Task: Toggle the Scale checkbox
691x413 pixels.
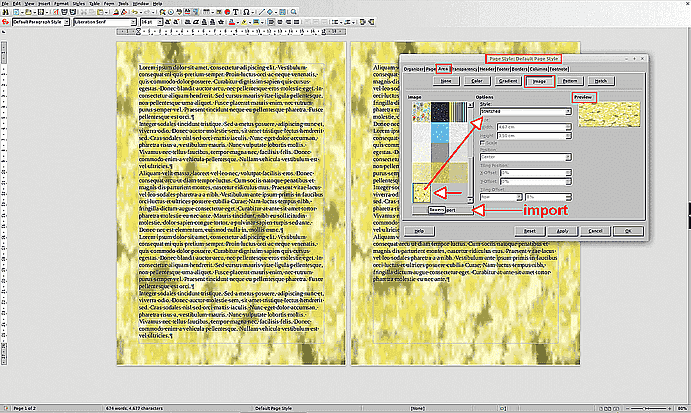Action: click(483, 143)
